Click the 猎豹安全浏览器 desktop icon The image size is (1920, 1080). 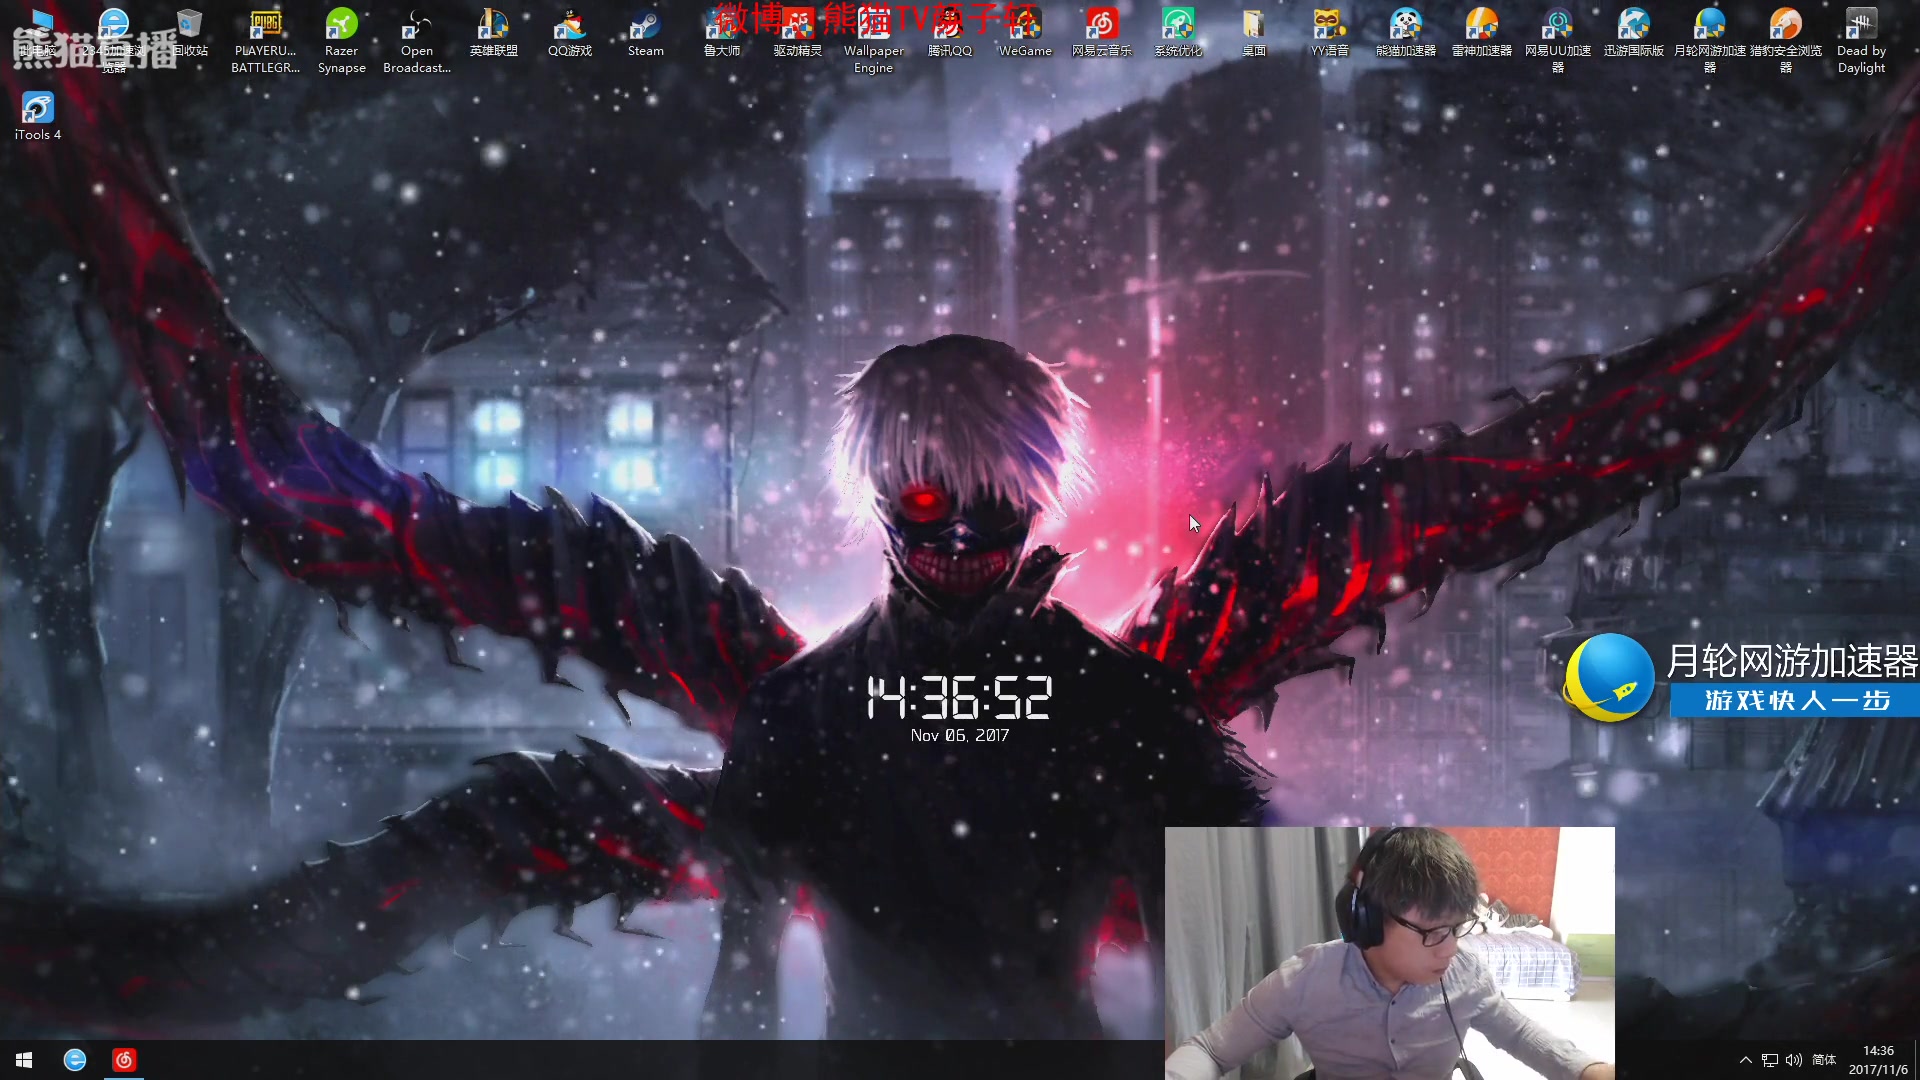pyautogui.click(x=1786, y=40)
